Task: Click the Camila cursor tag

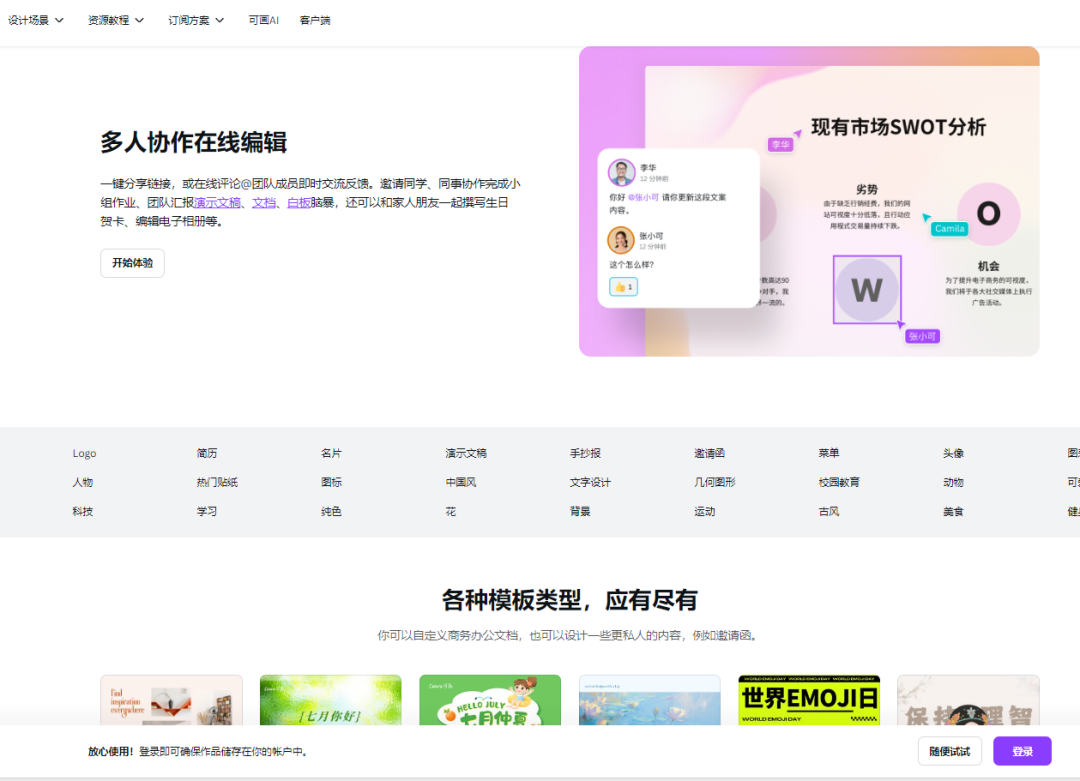Action: click(949, 229)
